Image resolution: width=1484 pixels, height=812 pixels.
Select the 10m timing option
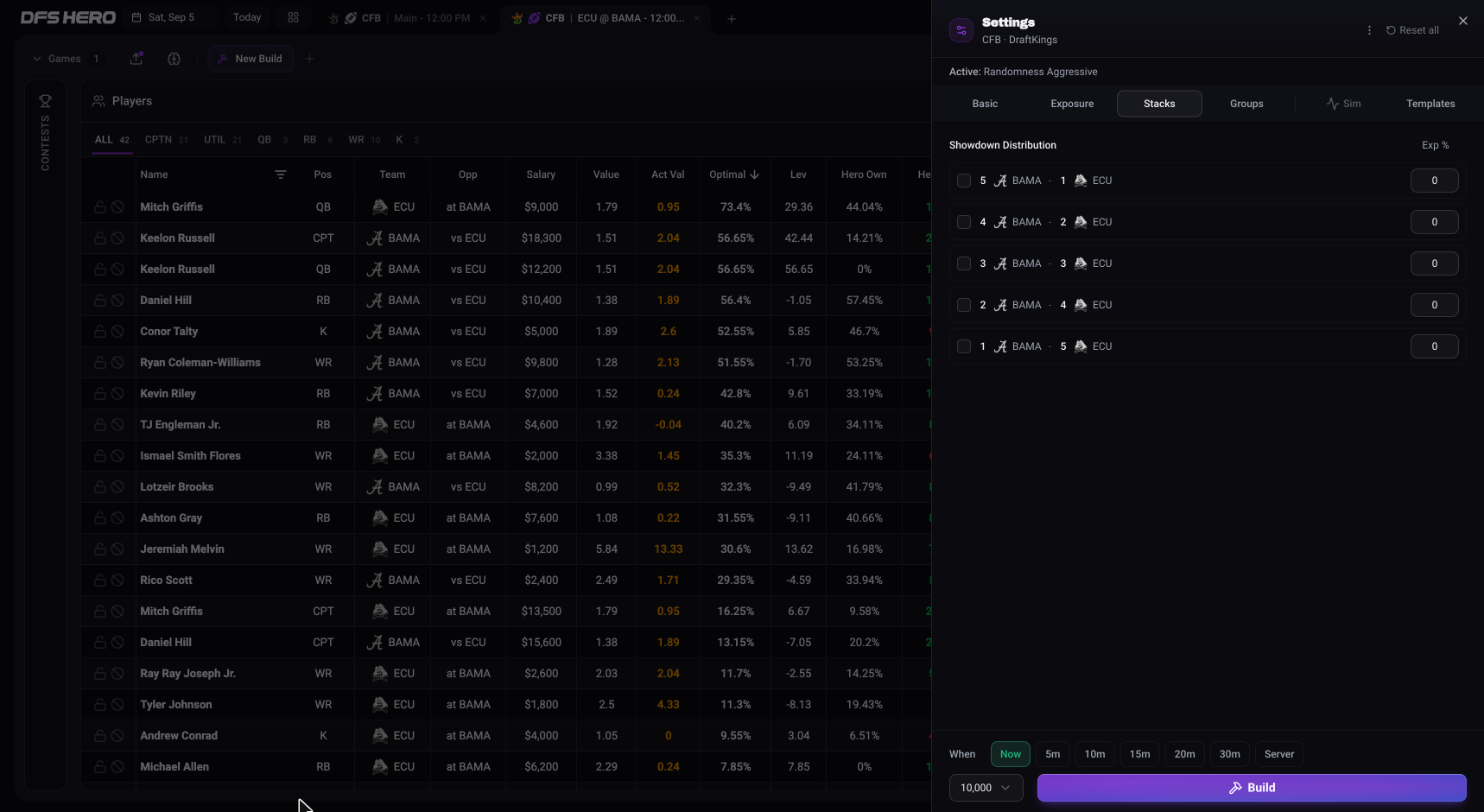[x=1095, y=754]
